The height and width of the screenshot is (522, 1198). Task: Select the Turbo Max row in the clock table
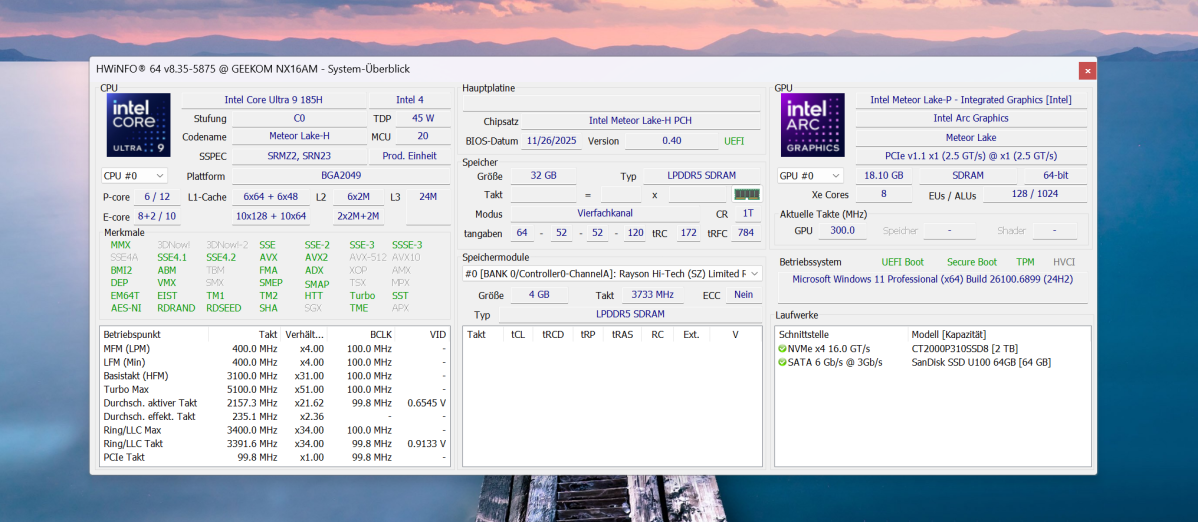coord(275,389)
